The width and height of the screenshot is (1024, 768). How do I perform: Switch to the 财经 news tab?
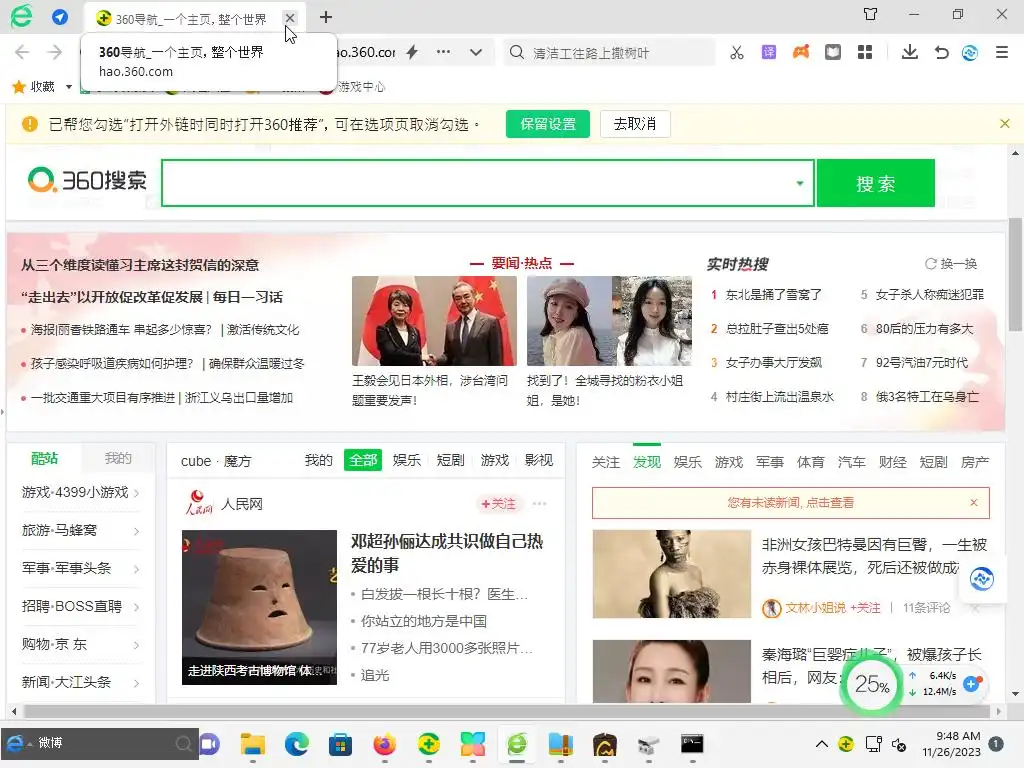(892, 462)
